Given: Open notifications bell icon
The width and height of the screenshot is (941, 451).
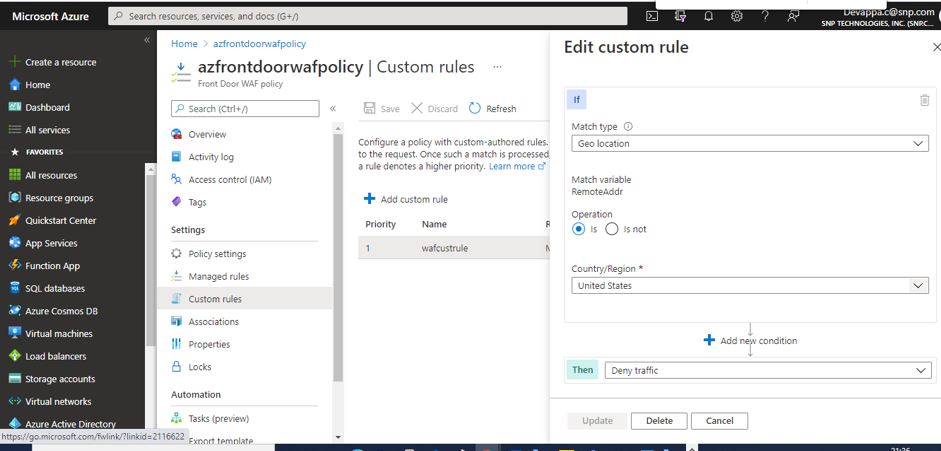Looking at the screenshot, I should [708, 17].
